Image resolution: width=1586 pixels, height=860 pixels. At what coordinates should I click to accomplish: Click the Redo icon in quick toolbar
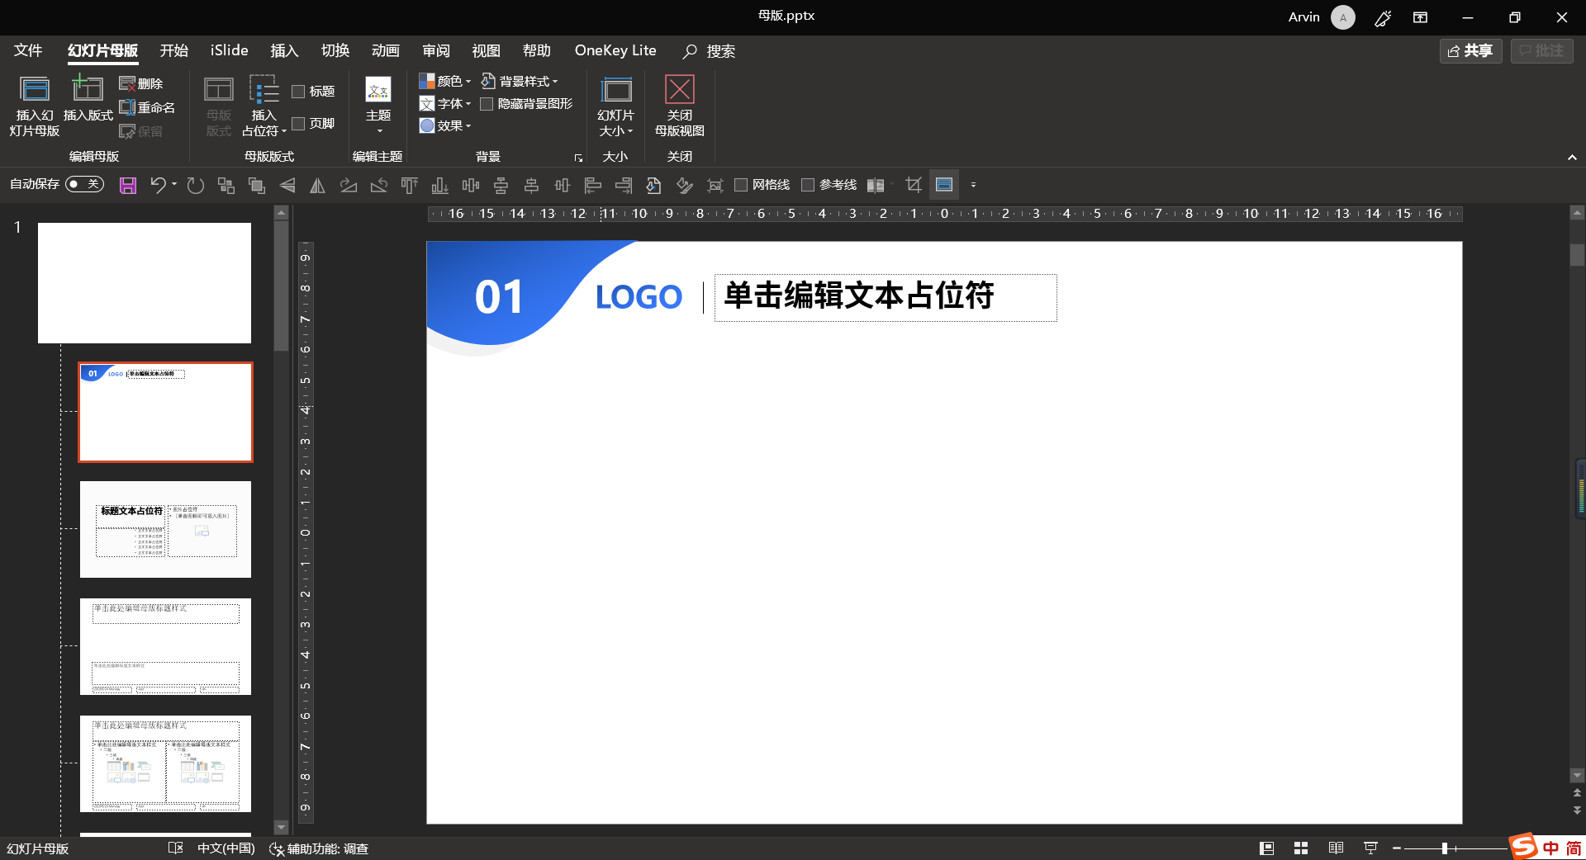[x=195, y=185]
